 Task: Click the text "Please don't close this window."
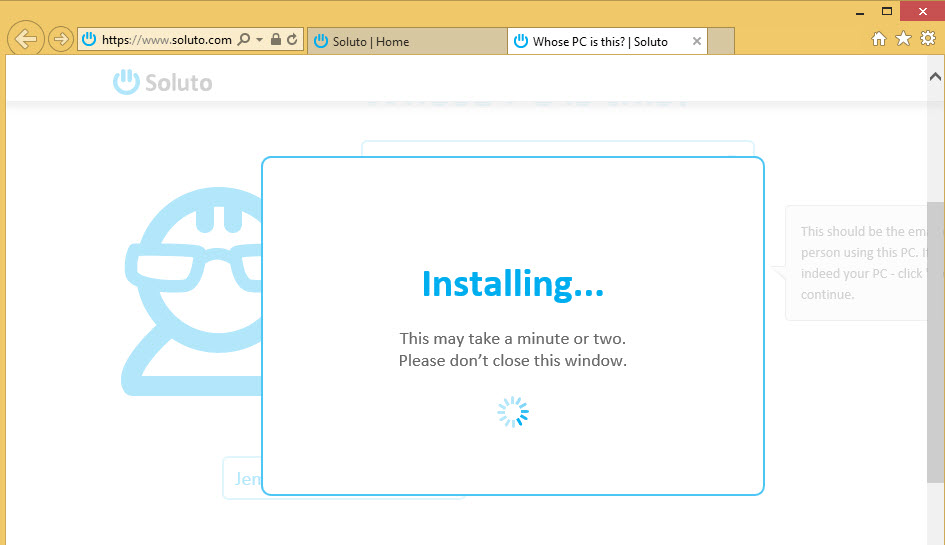click(513, 361)
